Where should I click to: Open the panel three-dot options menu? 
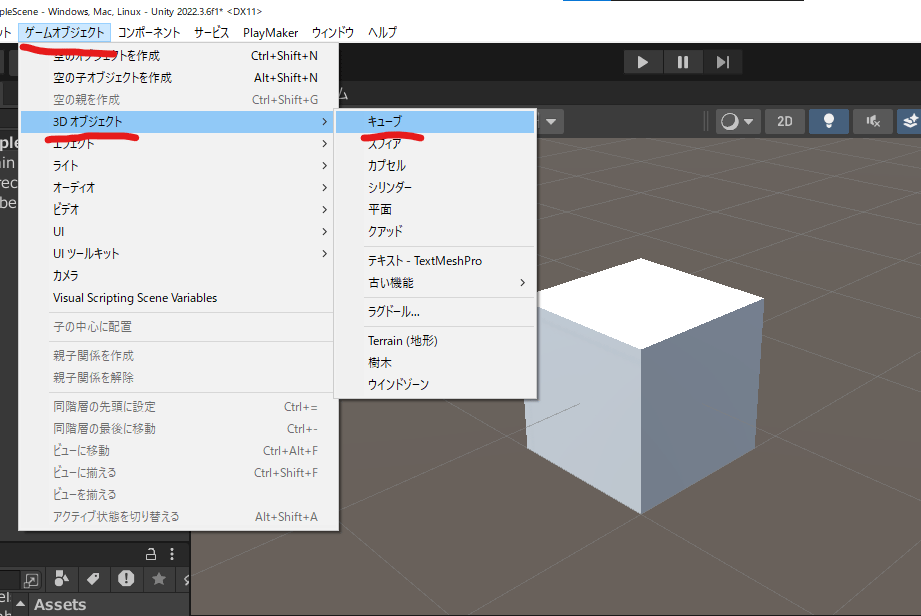pos(172,554)
